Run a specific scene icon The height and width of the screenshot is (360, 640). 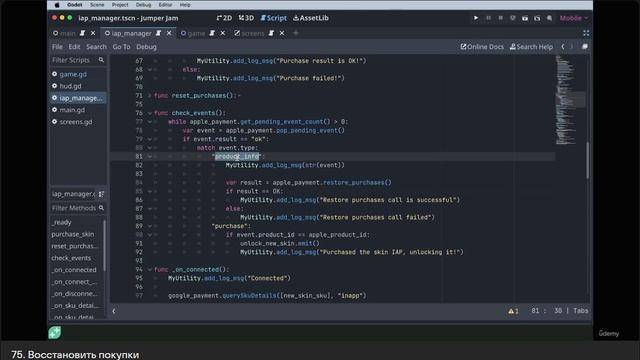[x=537, y=18]
